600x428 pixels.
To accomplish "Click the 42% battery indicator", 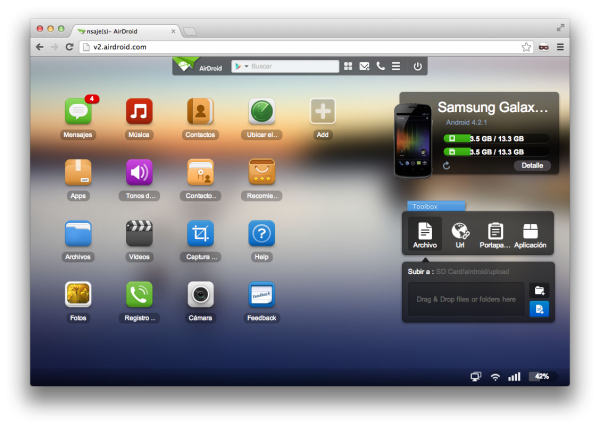I will tap(541, 376).
